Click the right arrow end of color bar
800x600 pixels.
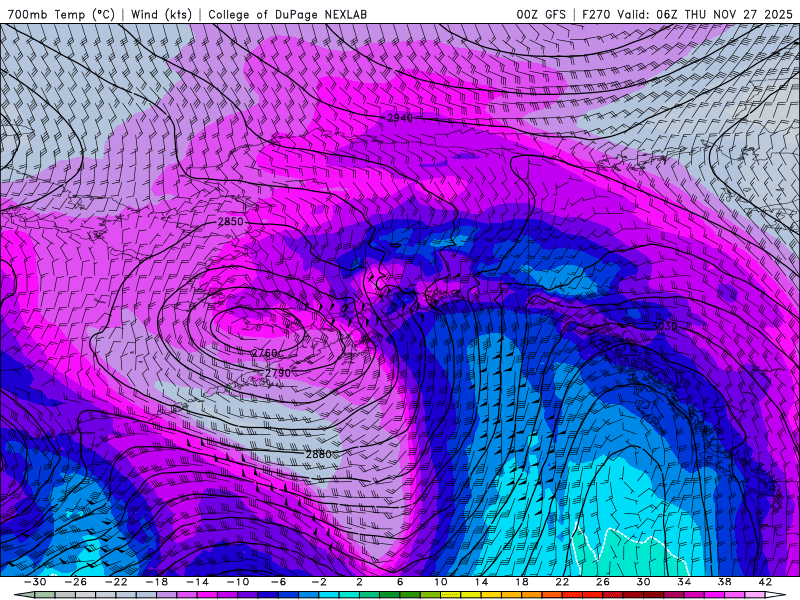click(x=775, y=595)
